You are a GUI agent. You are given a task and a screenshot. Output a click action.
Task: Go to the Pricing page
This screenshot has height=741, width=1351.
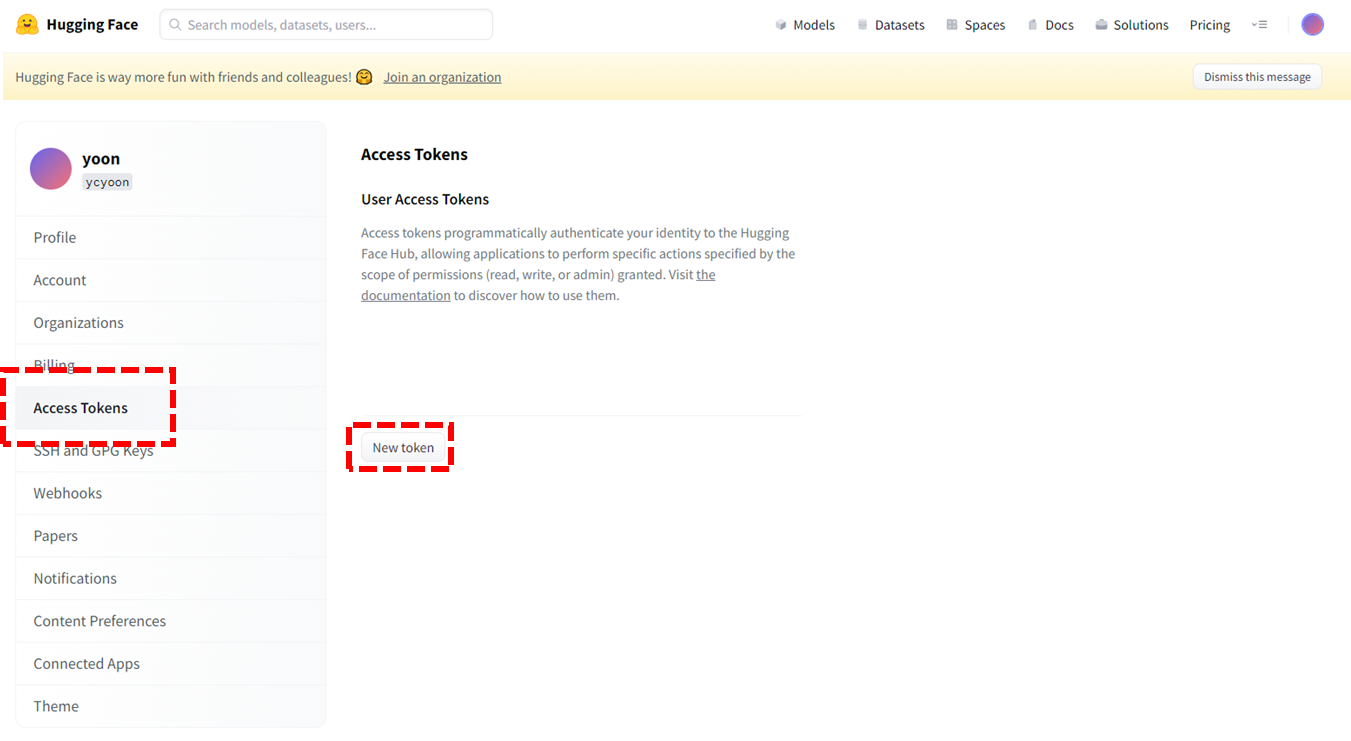click(x=1210, y=25)
